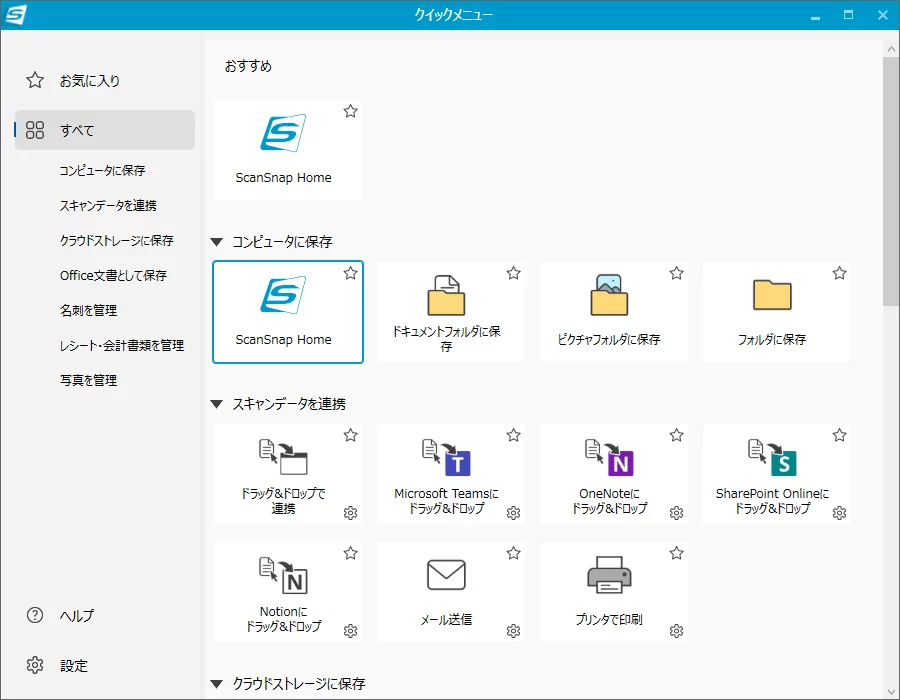
Task: Click the vertical scrollbar on the right
Action: (x=891, y=180)
